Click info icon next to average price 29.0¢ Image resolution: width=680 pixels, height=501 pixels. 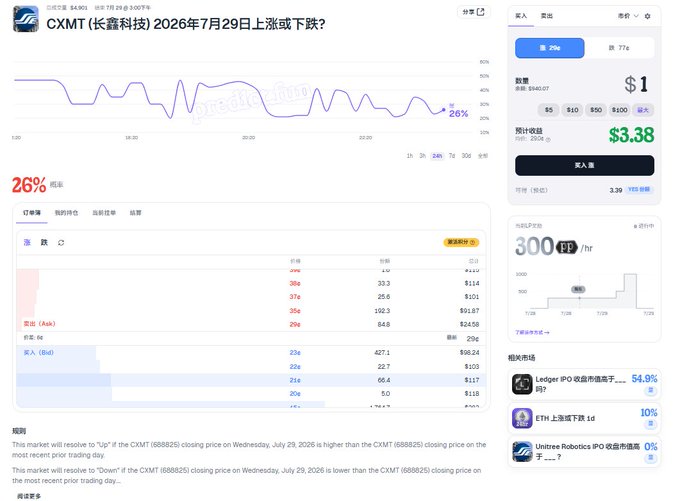pyautogui.click(x=548, y=140)
